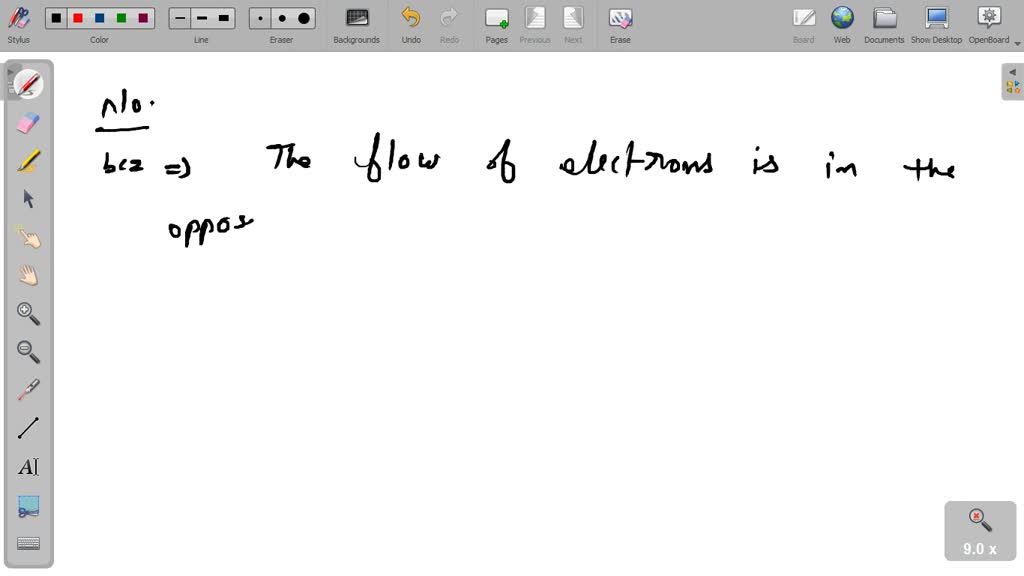Add a new page with Pages
Image resolution: width=1024 pixels, height=576 pixels.
point(496,25)
